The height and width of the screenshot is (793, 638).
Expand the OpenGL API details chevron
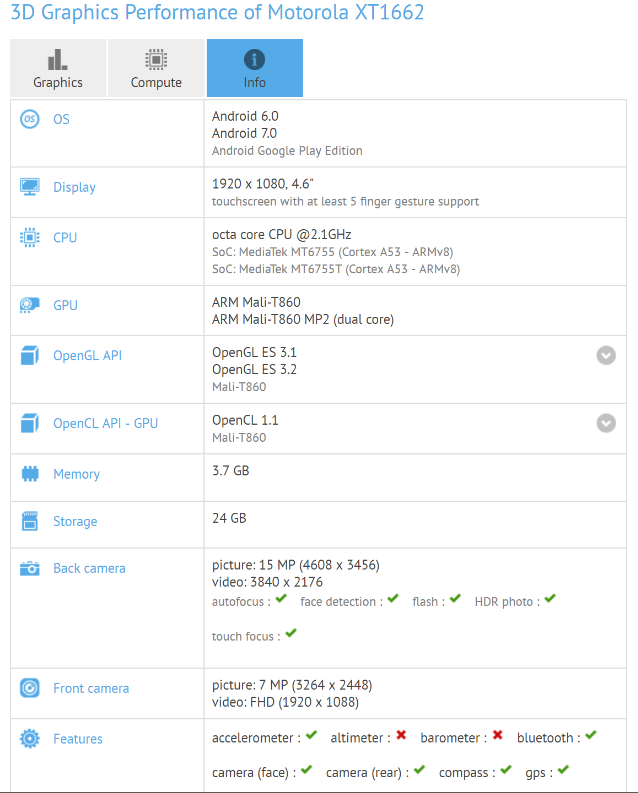pos(606,356)
